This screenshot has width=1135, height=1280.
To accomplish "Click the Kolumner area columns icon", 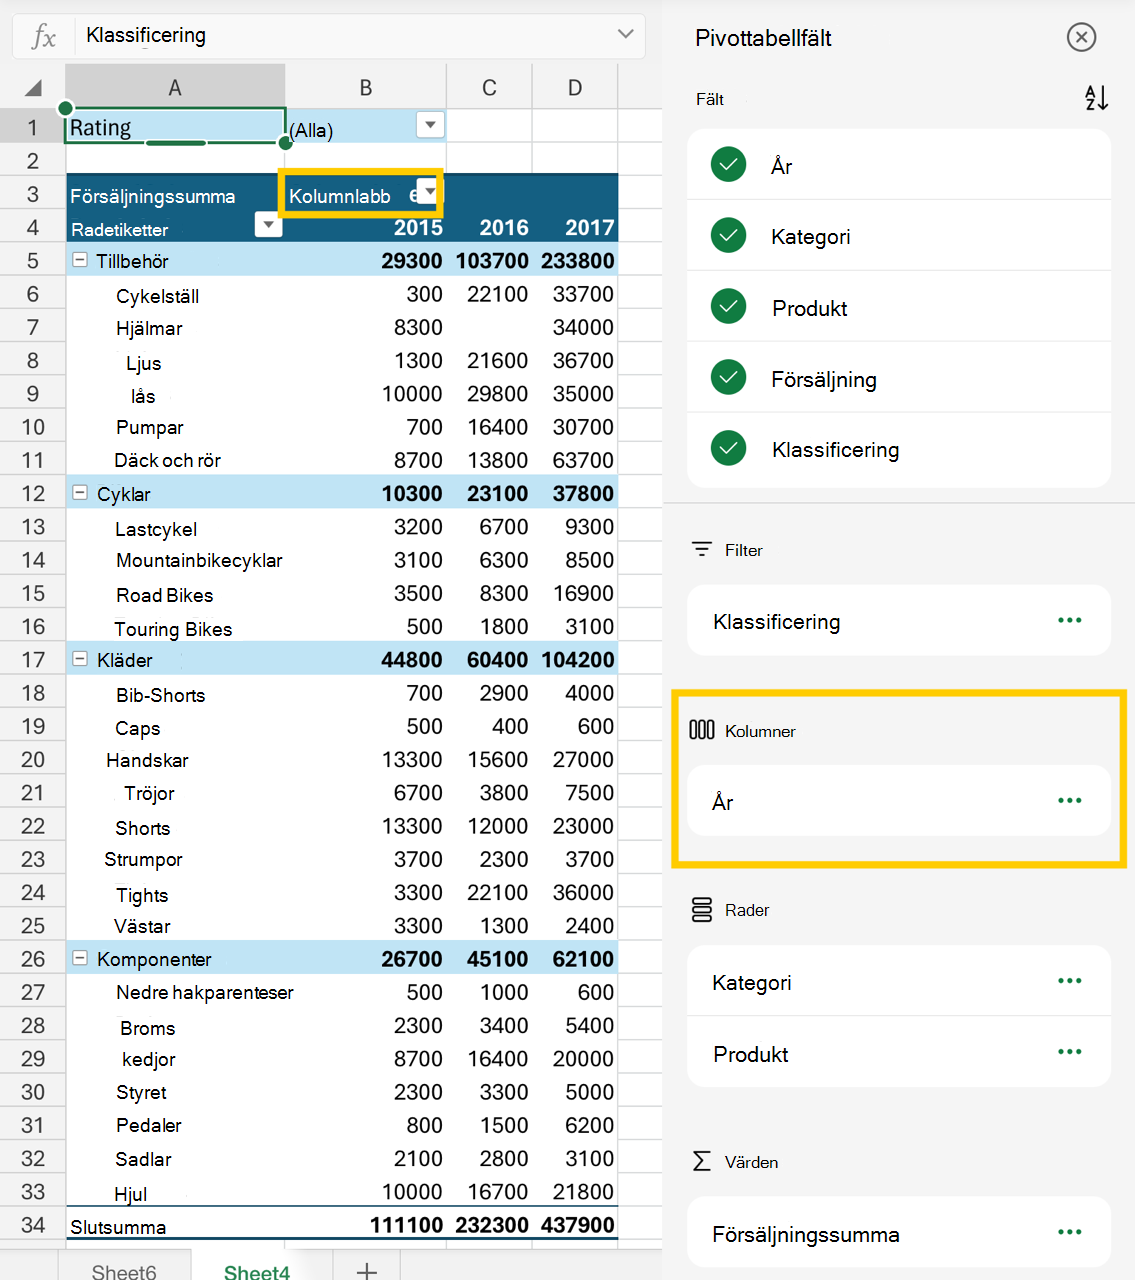I will click(702, 730).
